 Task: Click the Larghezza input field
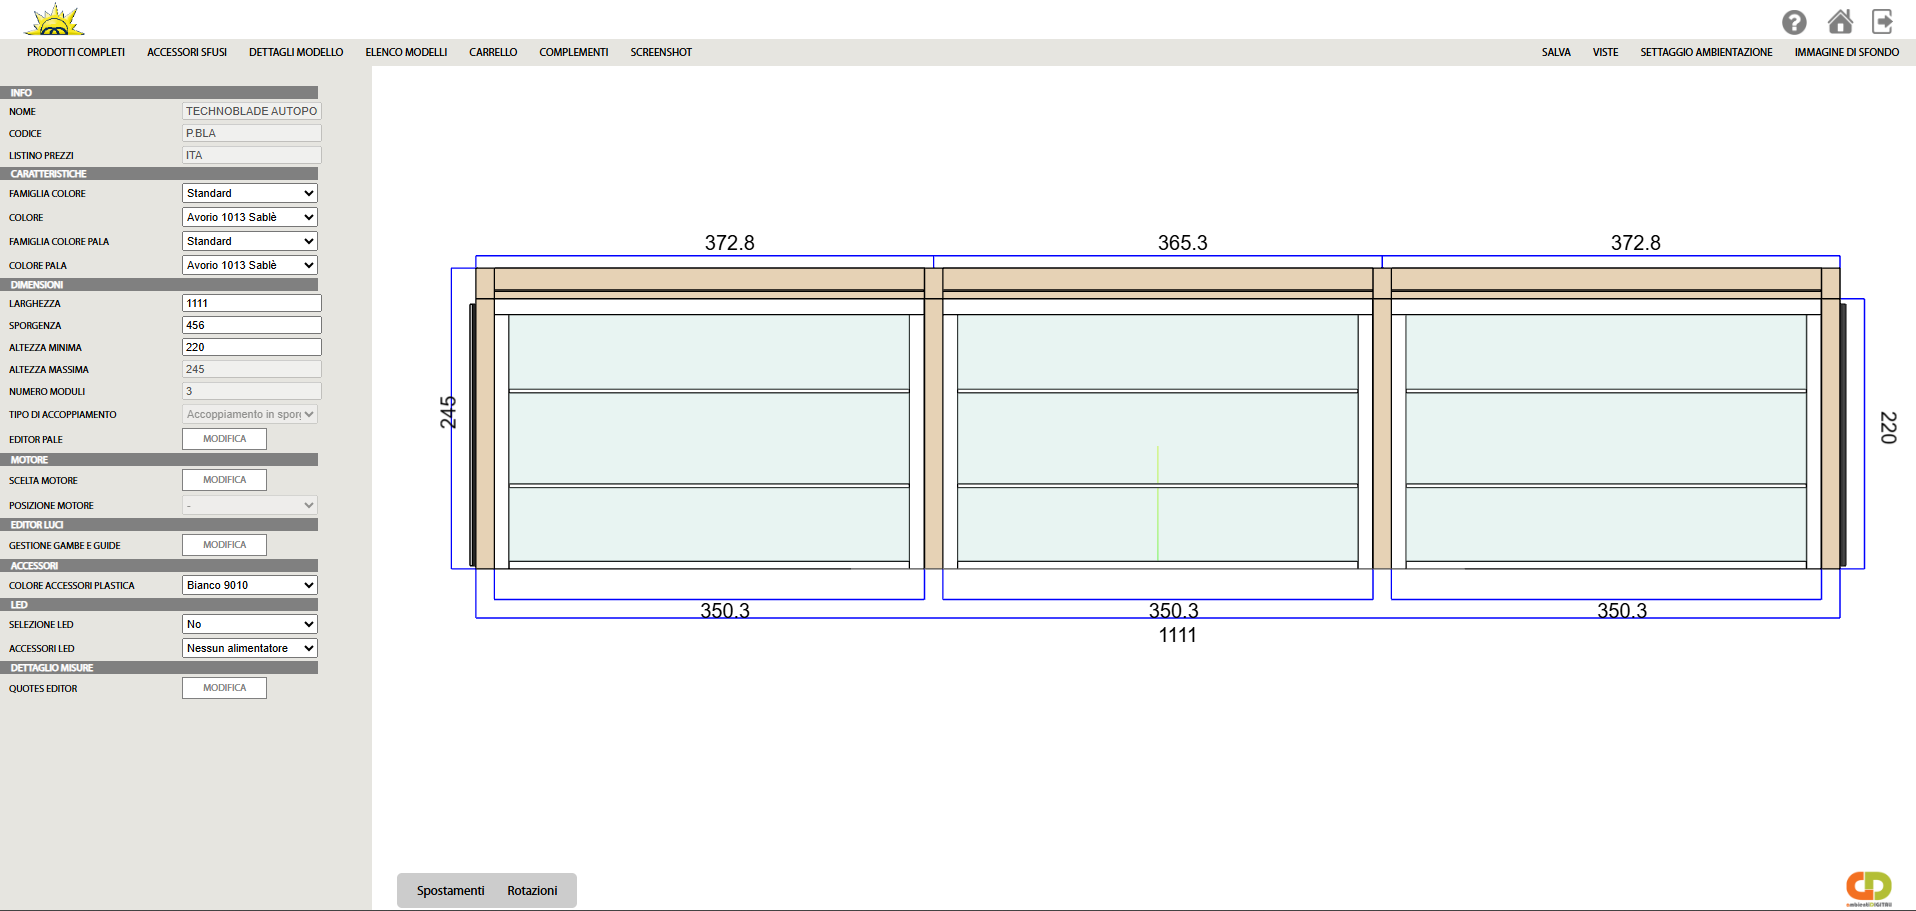252,303
